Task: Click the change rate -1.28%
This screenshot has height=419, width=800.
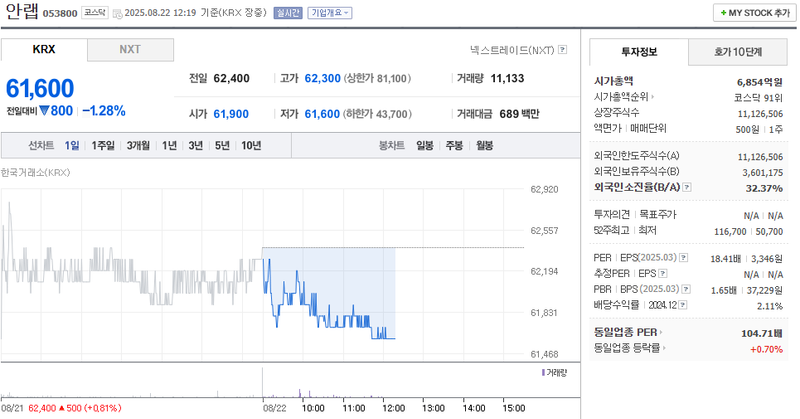Action: coord(104,111)
